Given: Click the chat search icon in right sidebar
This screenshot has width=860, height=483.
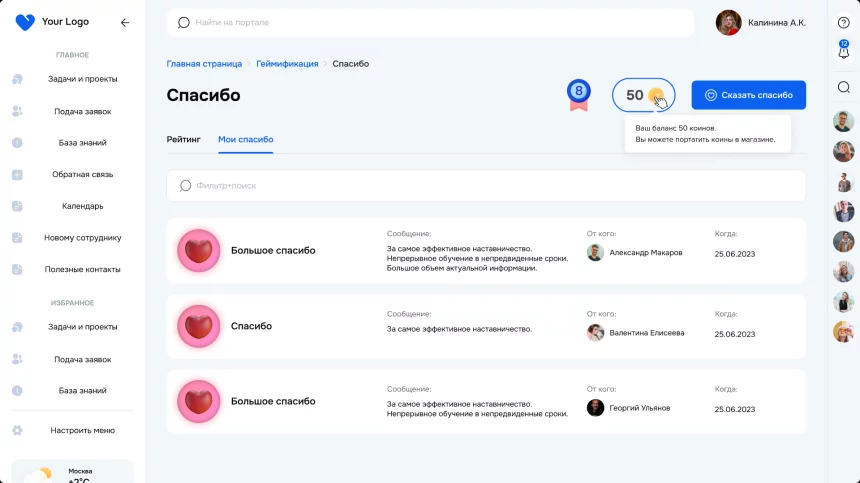Looking at the screenshot, I should point(843,87).
